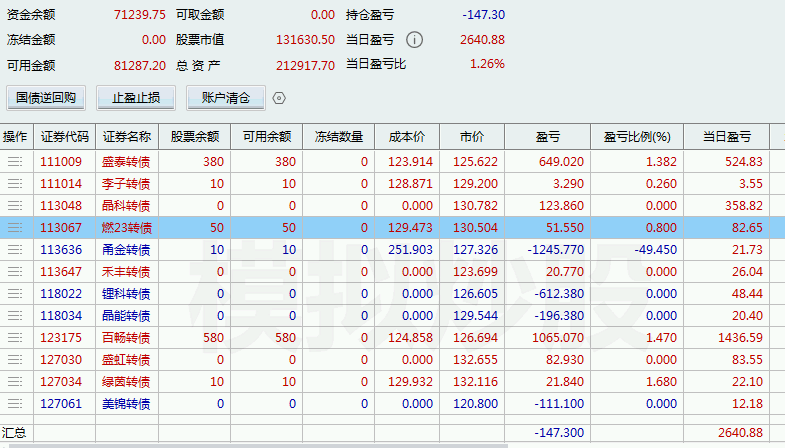Click the 操作 column header
Viewport: 785px width, 448px height.
pyautogui.click(x=15, y=137)
